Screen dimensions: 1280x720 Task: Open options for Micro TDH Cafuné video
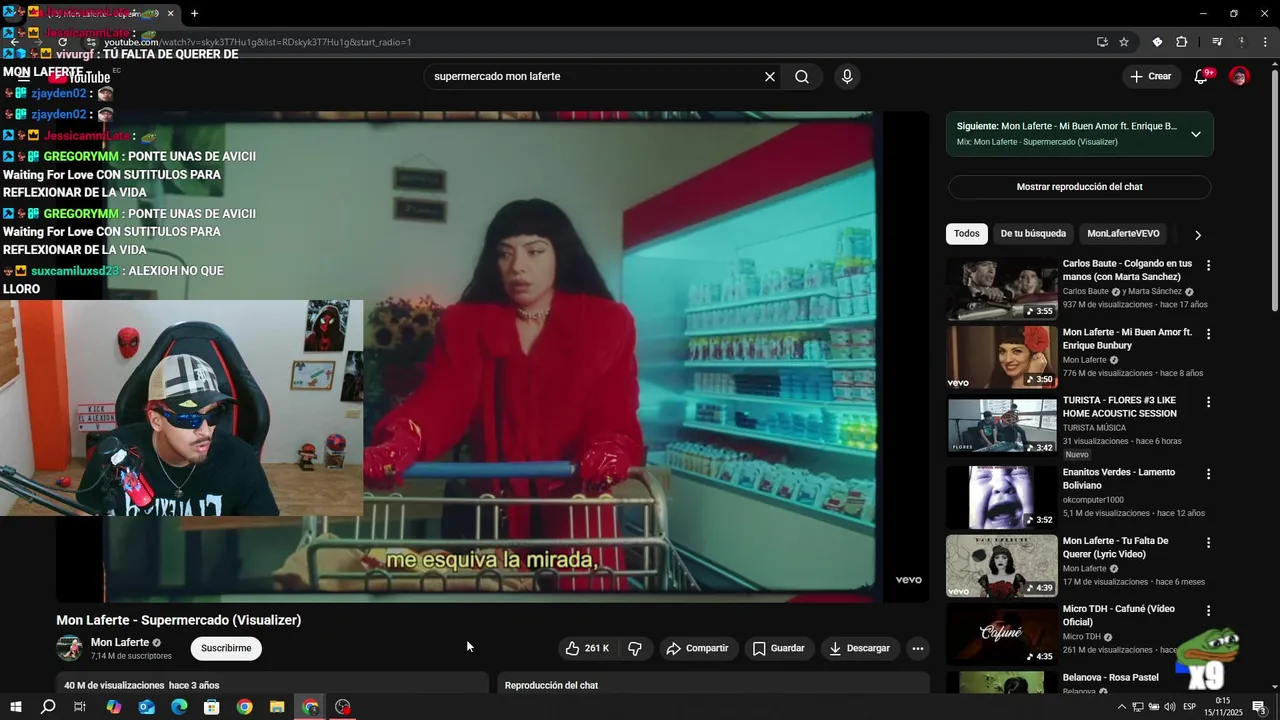pos(1208,610)
